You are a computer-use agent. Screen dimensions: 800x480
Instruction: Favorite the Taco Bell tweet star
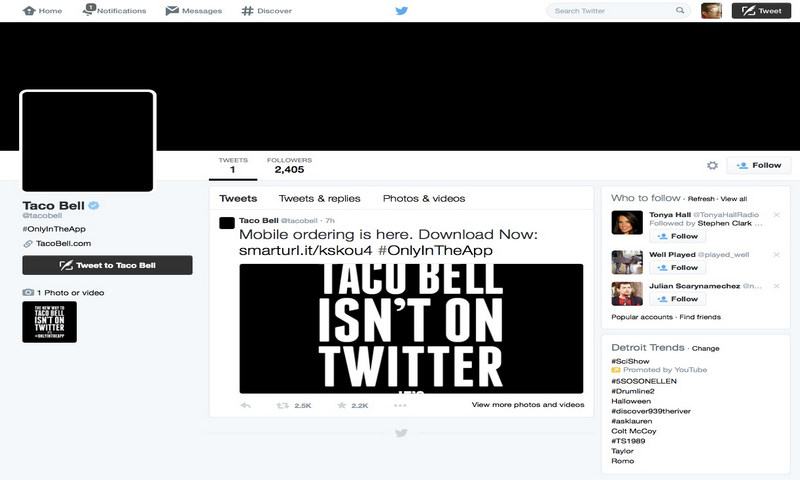pos(341,405)
